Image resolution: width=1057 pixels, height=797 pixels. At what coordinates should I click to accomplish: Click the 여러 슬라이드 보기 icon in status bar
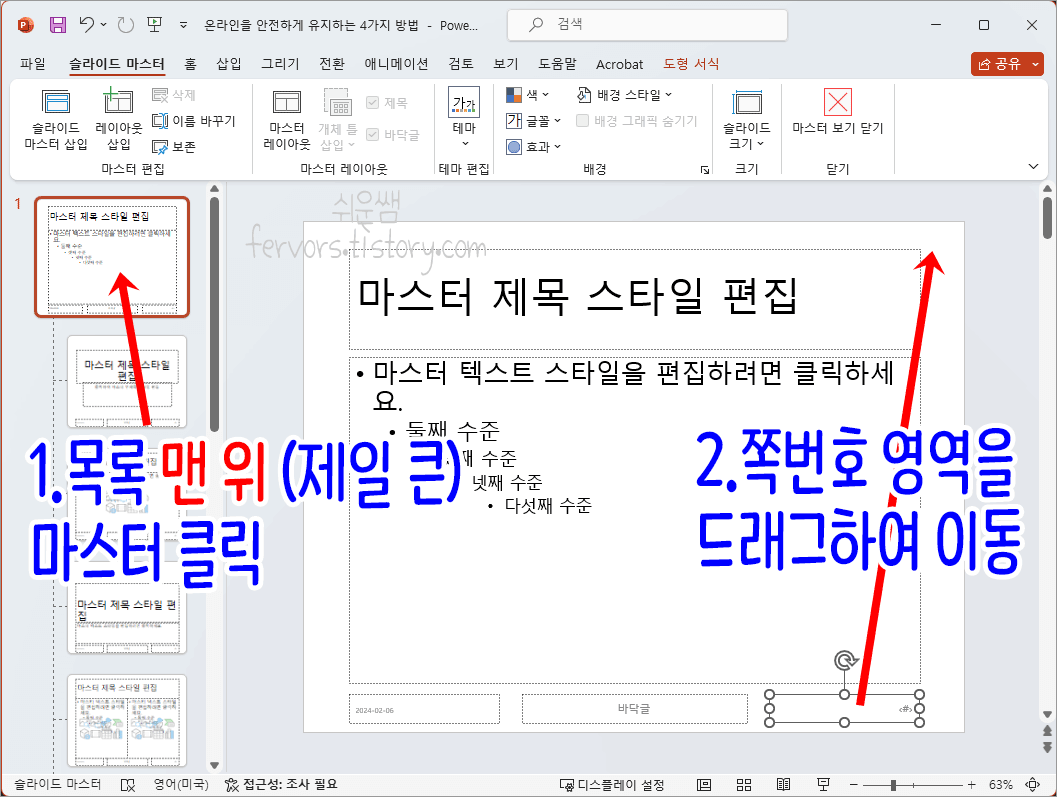[x=743, y=785]
